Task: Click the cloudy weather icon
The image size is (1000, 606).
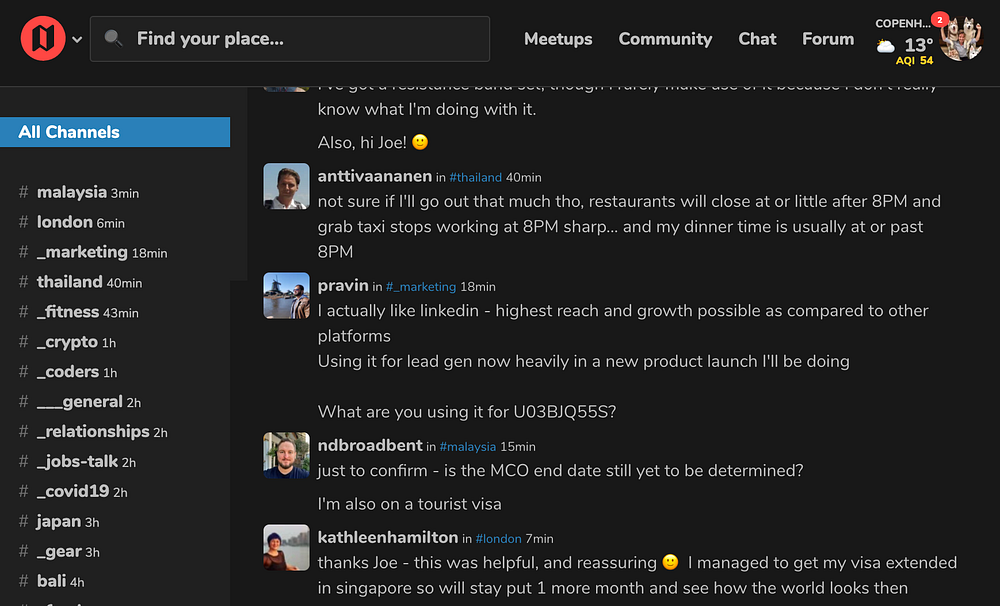Action: pos(886,46)
